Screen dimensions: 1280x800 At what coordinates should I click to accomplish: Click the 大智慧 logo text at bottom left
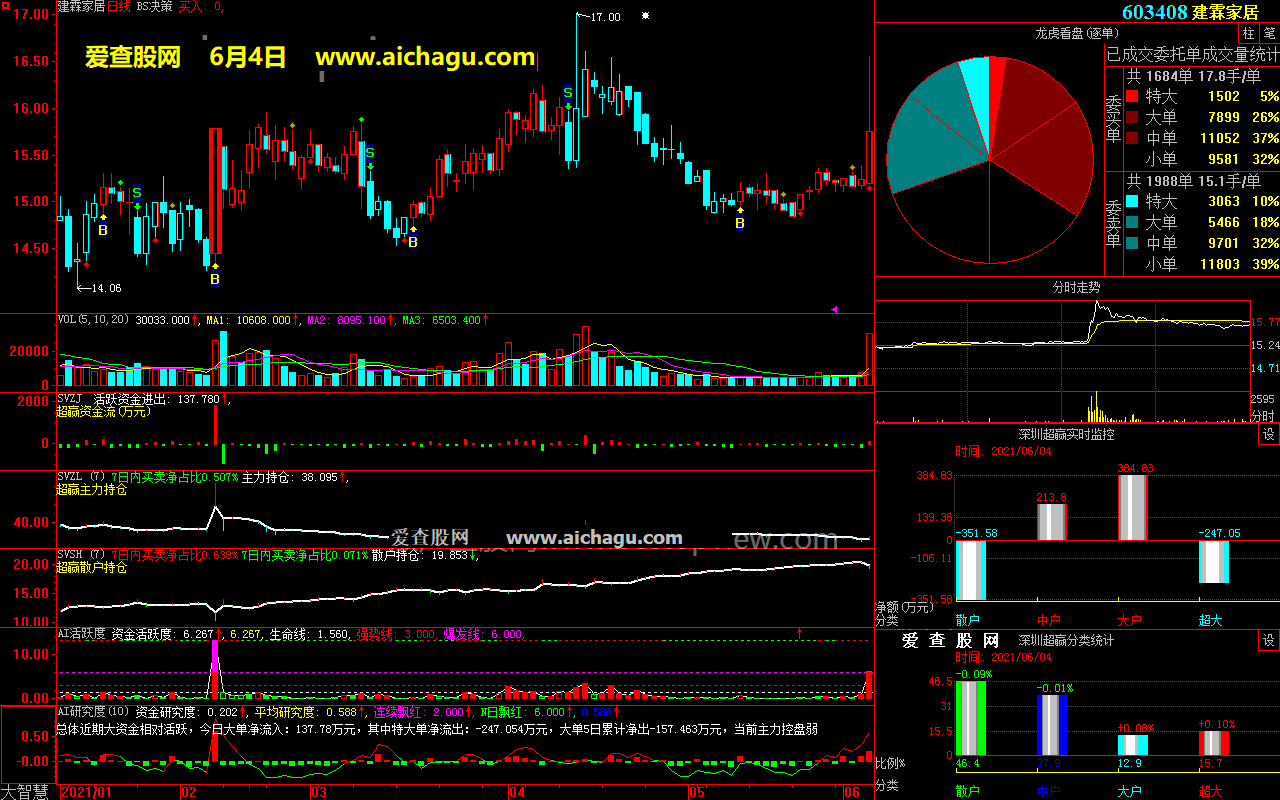[25, 792]
